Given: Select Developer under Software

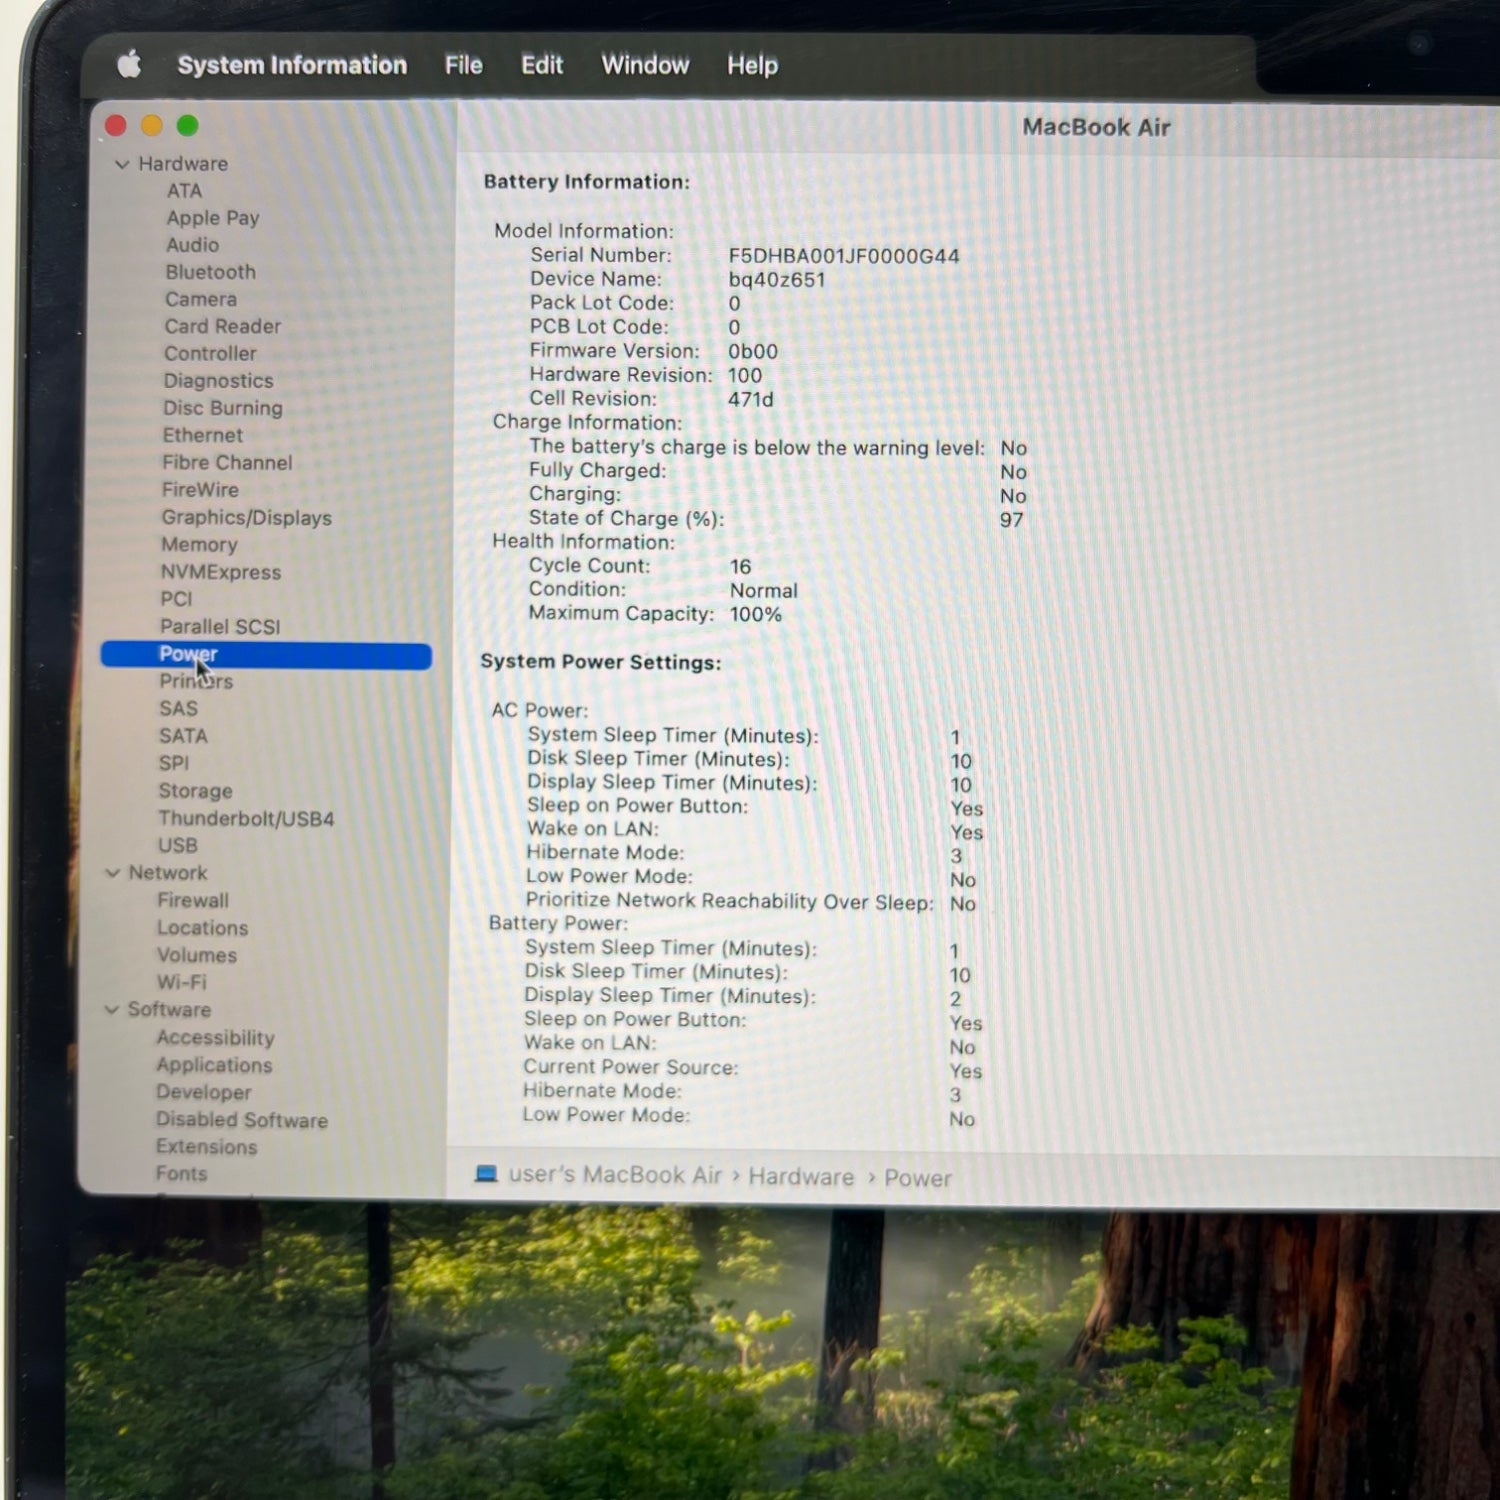Looking at the screenshot, I should pyautogui.click(x=204, y=1093).
